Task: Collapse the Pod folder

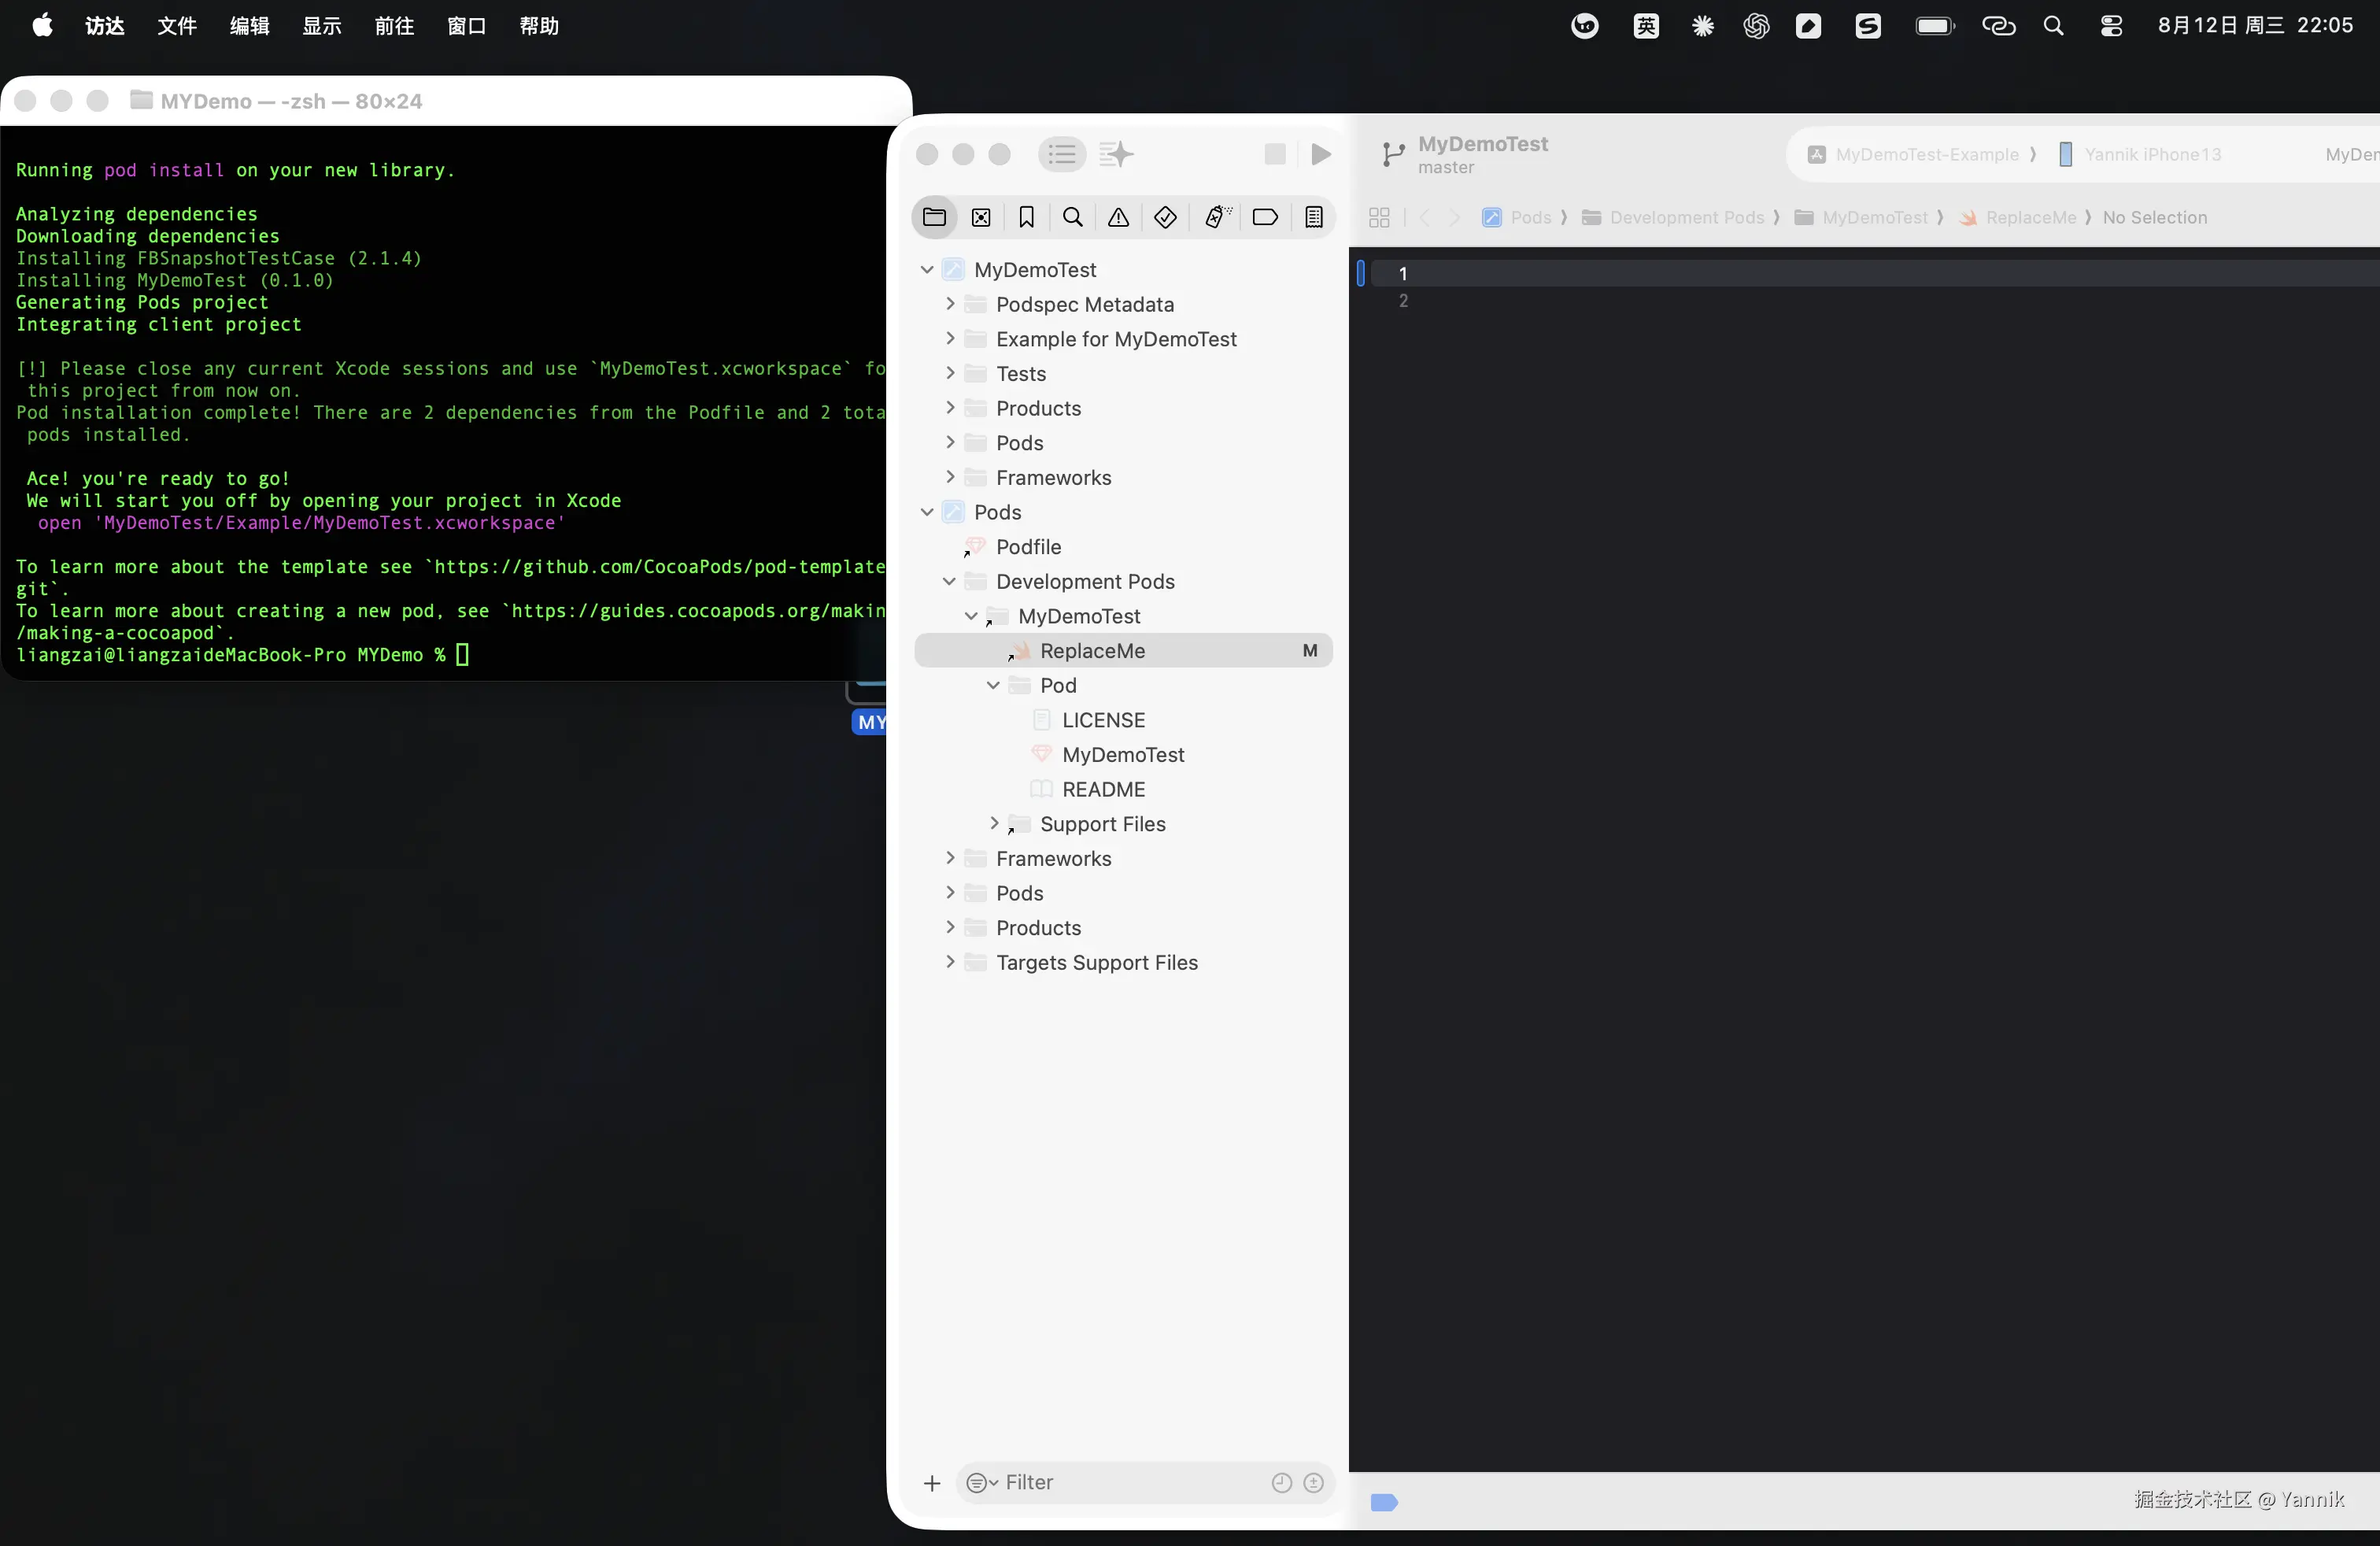Action: (993, 685)
